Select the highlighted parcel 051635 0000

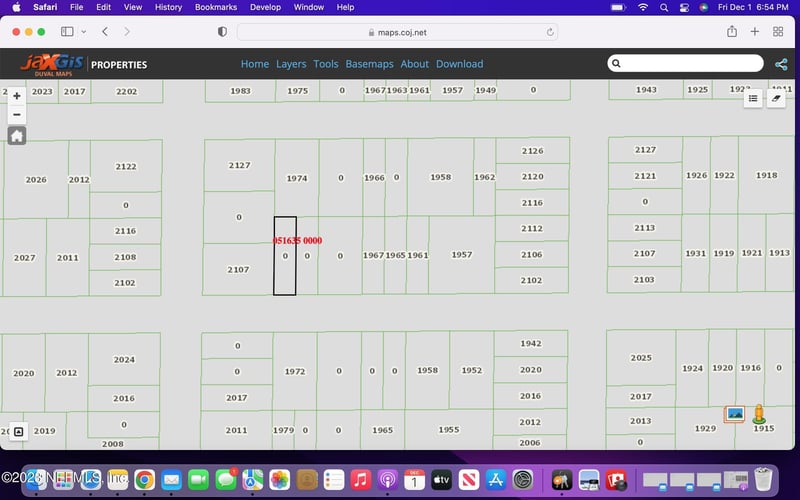[285, 270]
